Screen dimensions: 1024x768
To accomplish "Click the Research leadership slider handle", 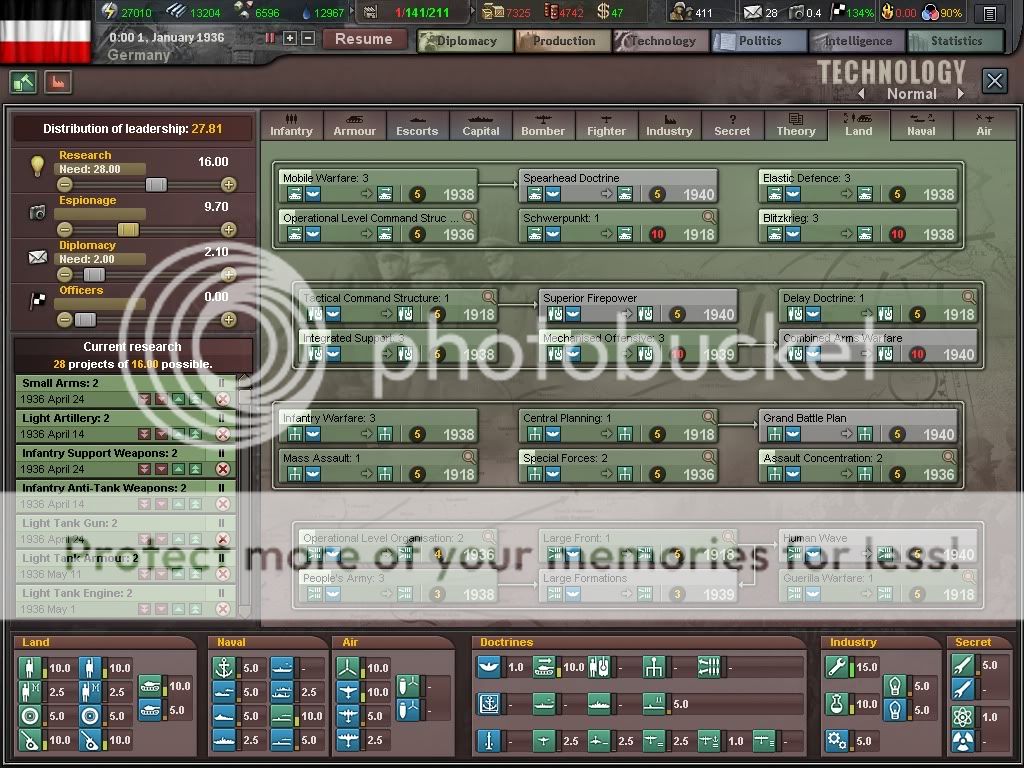I will [156, 185].
